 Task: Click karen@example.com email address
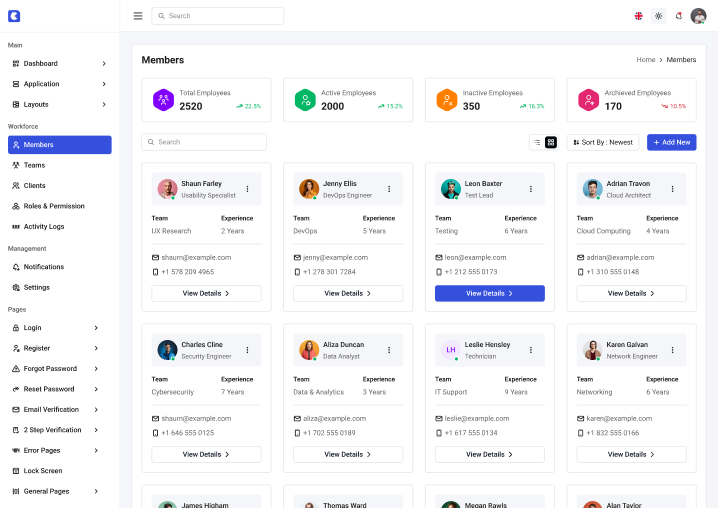point(619,419)
